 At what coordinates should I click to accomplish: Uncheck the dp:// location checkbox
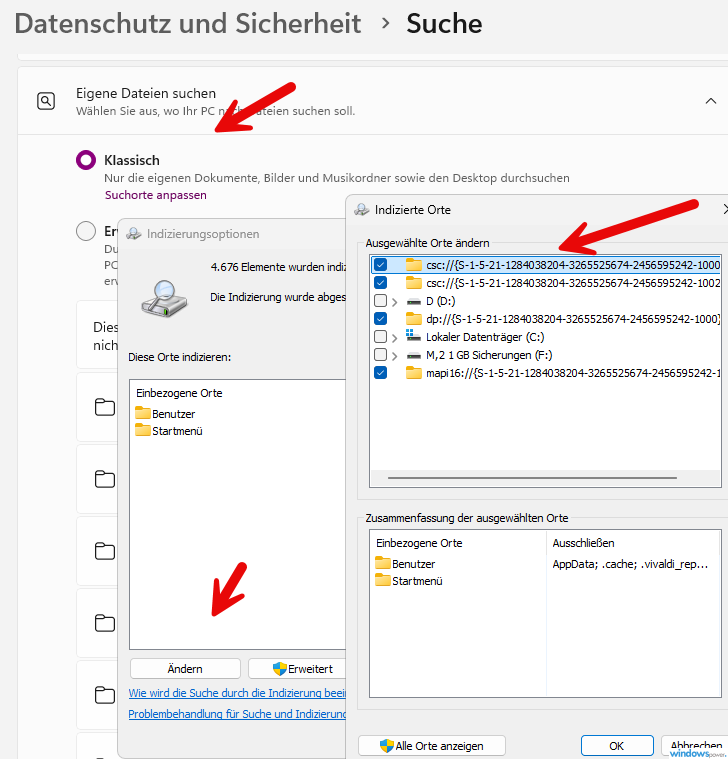pos(380,319)
